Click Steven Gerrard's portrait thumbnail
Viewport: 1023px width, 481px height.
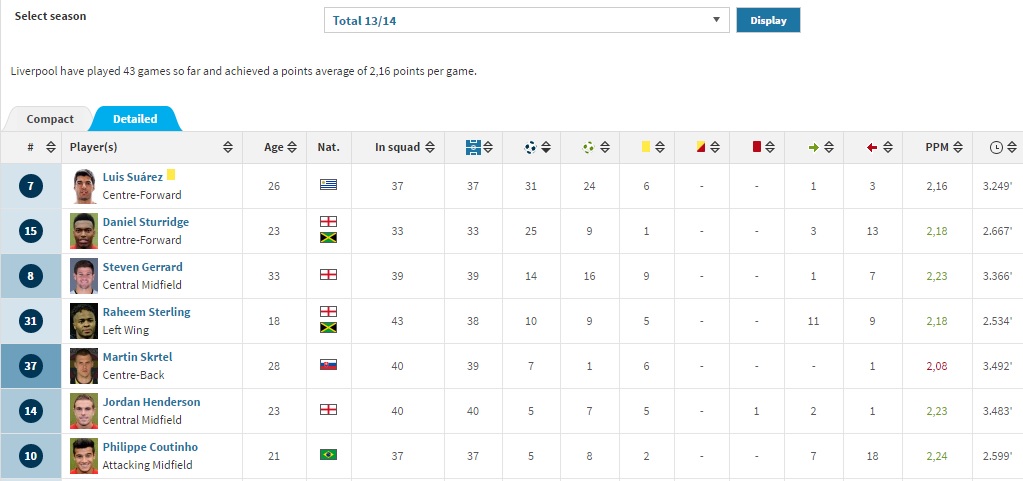pyautogui.click(x=84, y=276)
